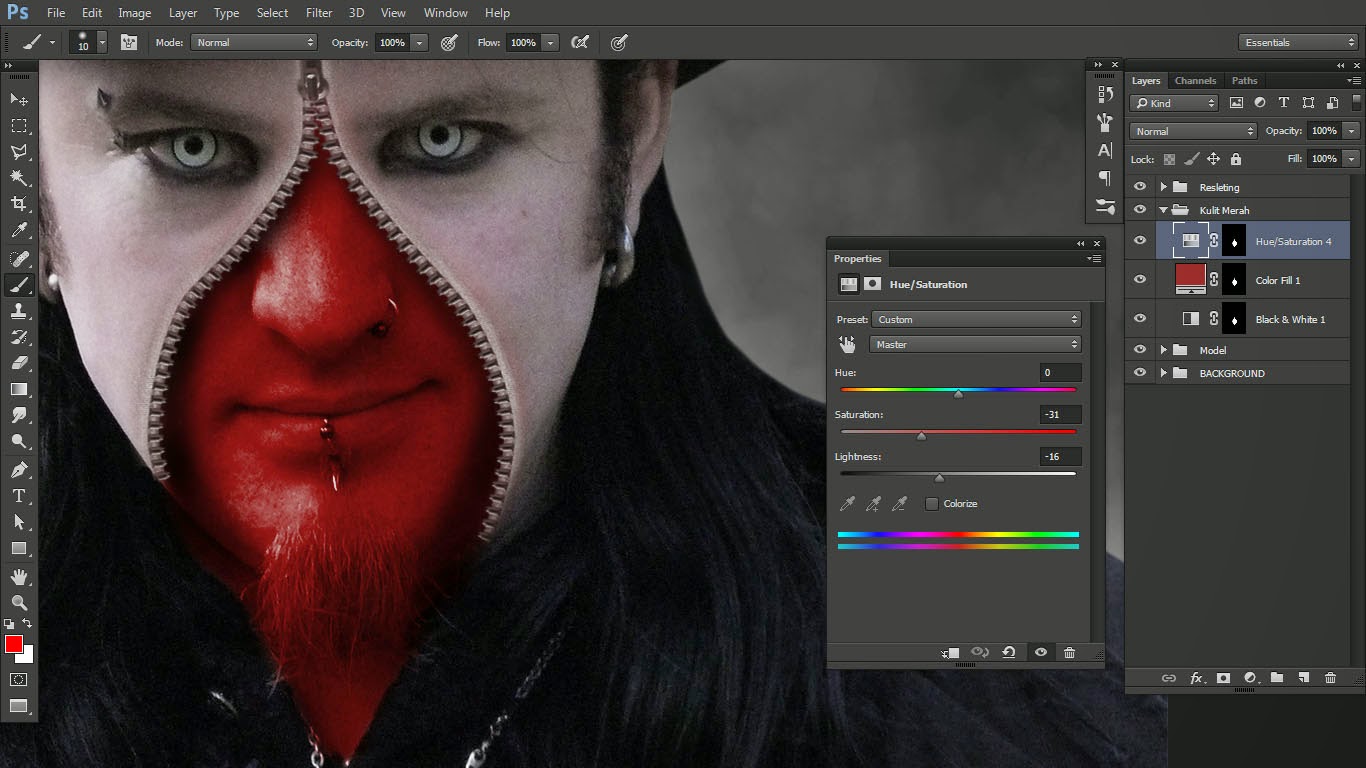Open the layer effects fx menu
This screenshot has width=1366, height=768.
point(1196,678)
